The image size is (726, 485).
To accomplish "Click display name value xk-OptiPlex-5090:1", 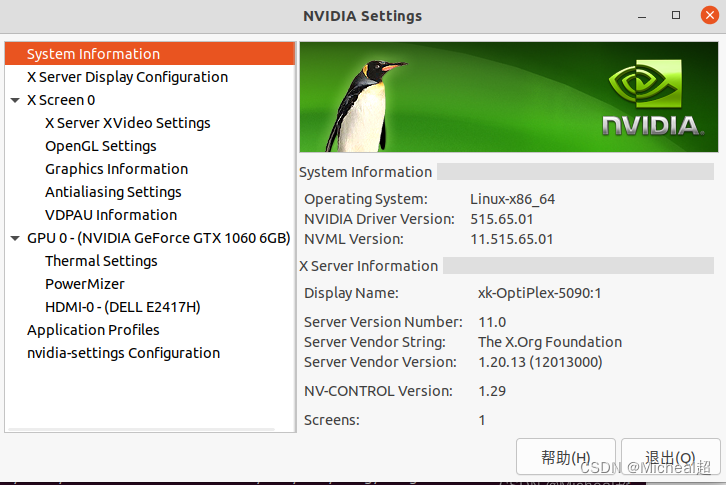I will tap(539, 293).
